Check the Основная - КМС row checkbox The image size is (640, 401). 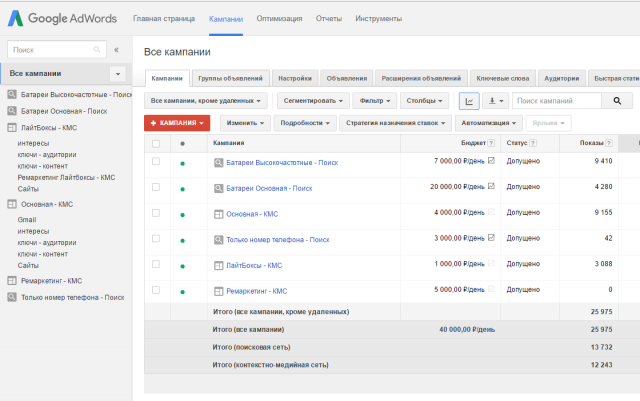tap(156, 213)
